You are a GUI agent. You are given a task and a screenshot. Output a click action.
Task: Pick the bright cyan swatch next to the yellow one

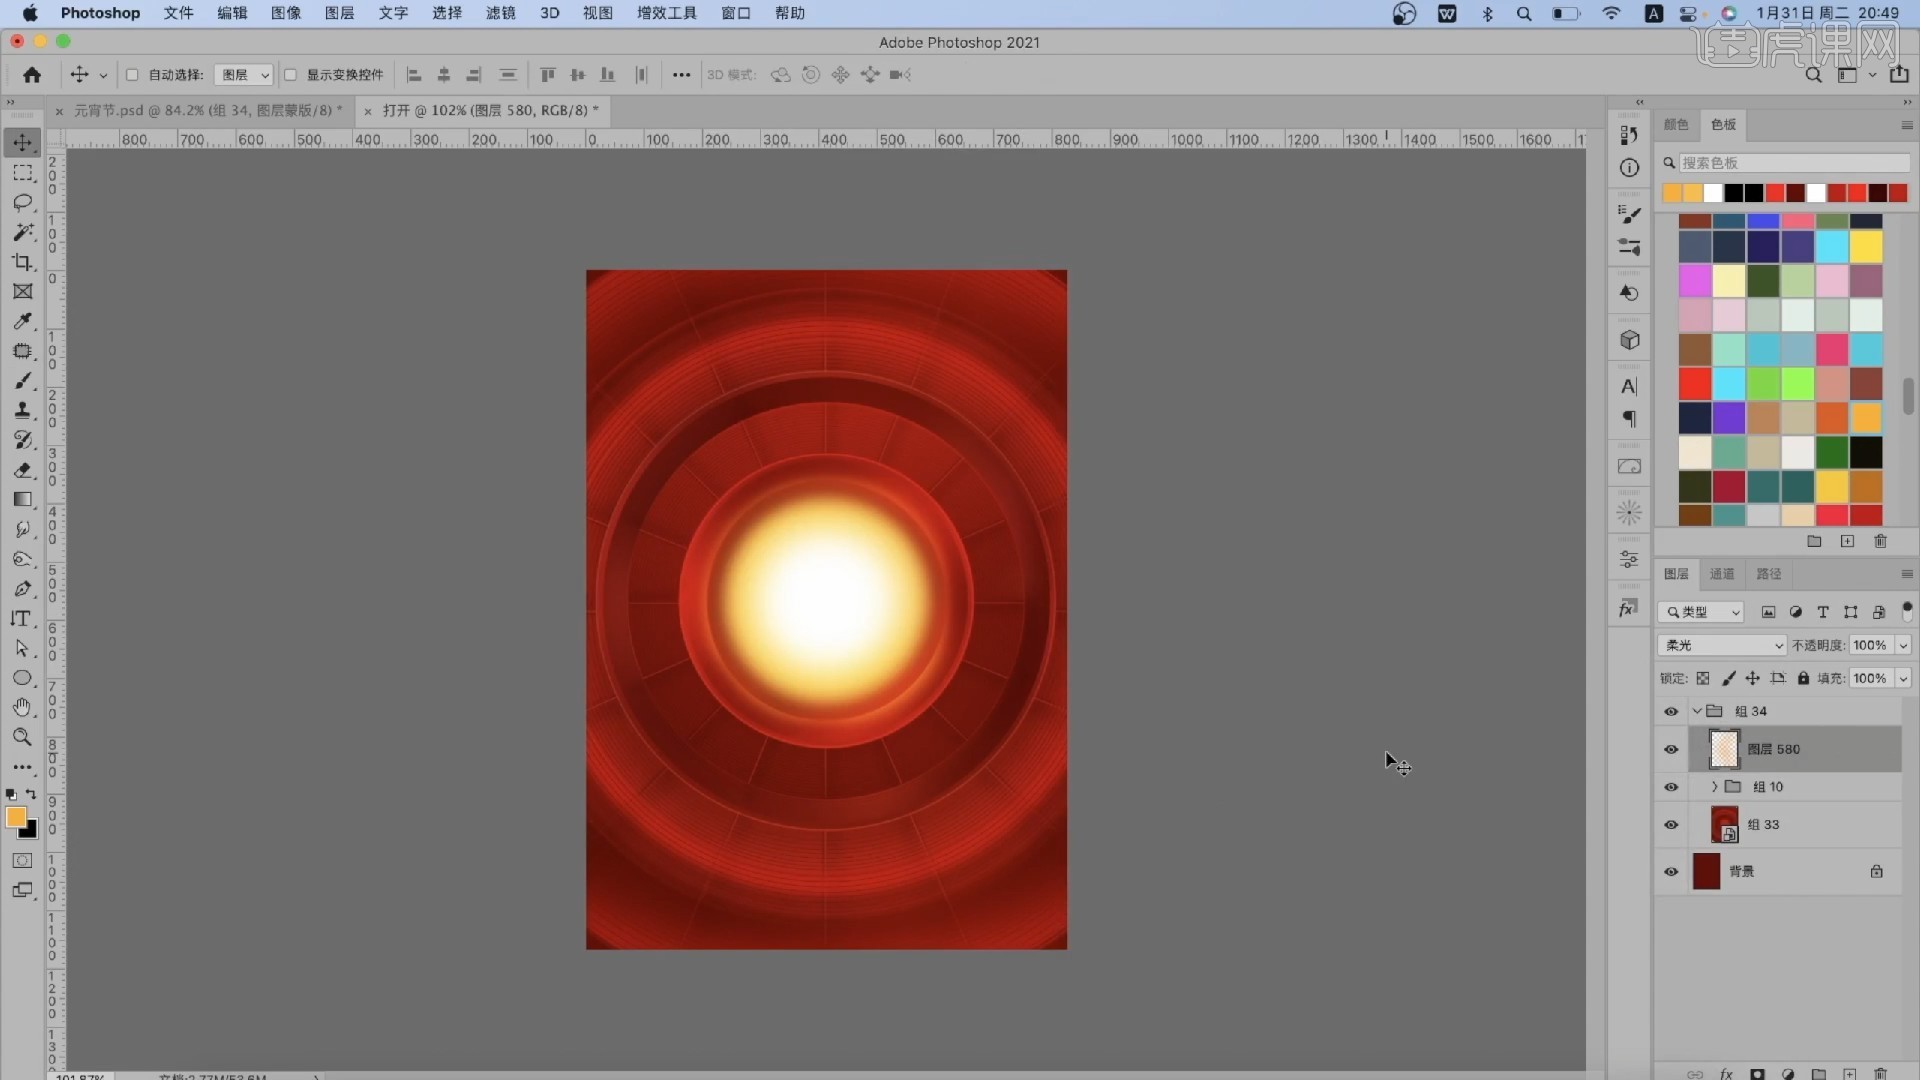coord(1832,247)
